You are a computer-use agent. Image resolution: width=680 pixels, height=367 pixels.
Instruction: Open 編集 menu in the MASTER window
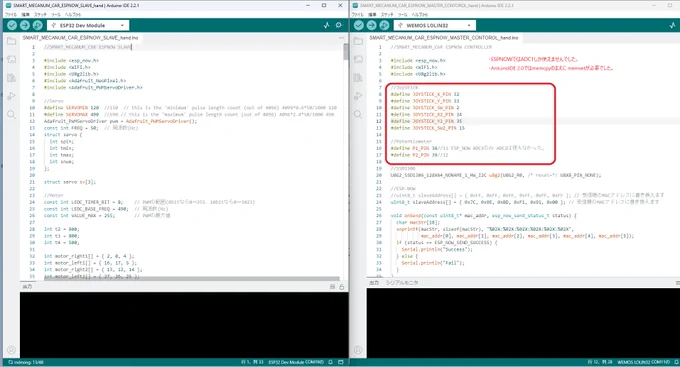tap(373, 14)
